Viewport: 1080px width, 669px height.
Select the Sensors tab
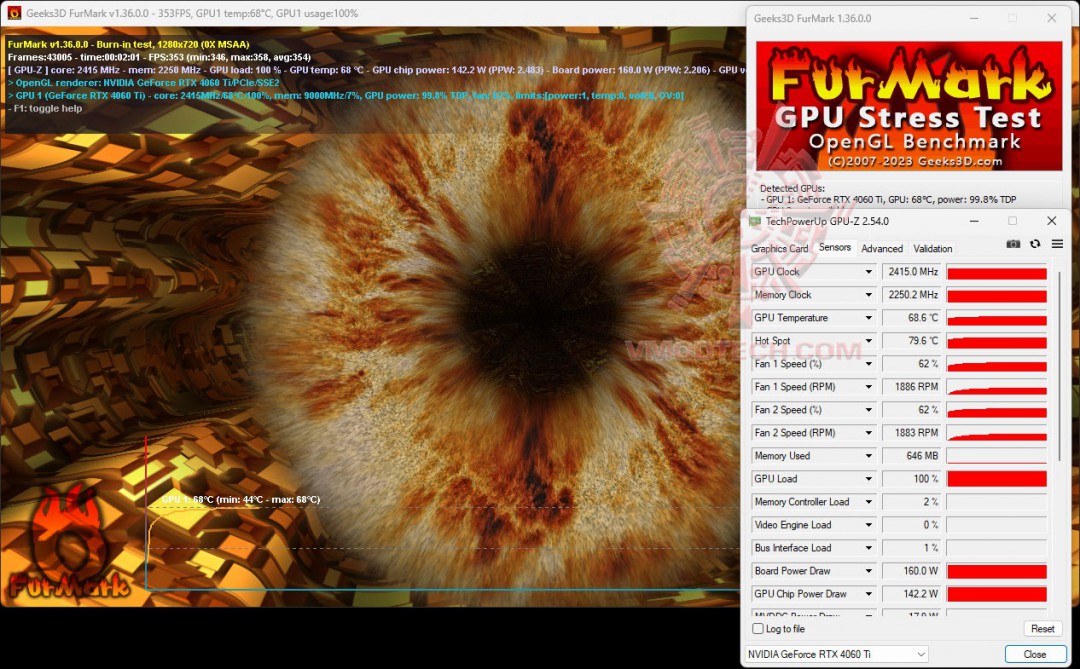tap(835, 247)
